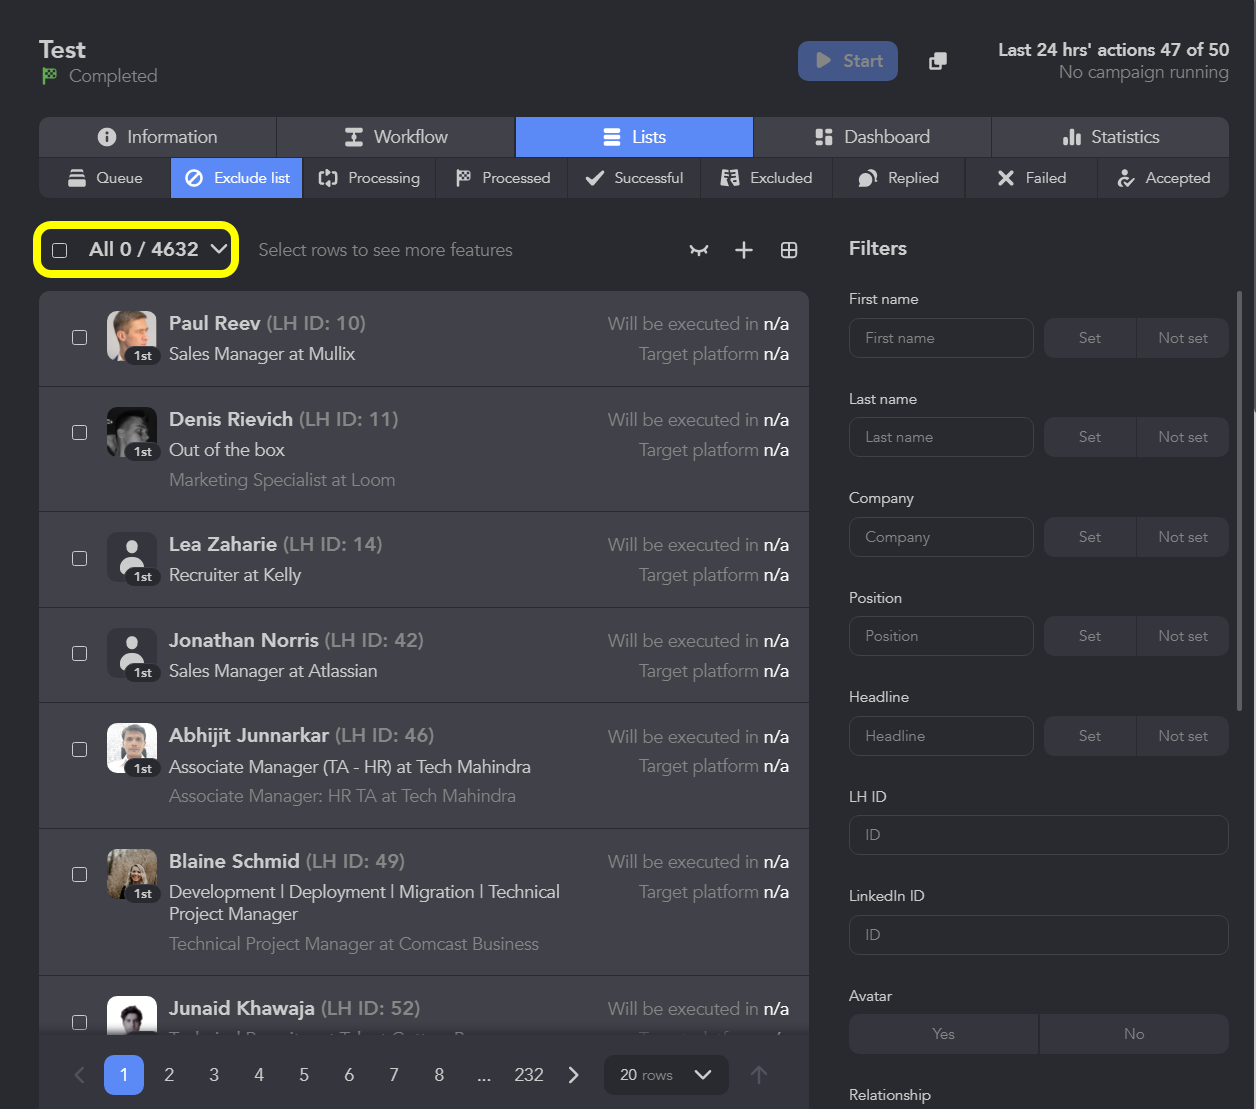Screen dimensions: 1256x1109
Task: Go to previous page with the left arrow
Action: click(x=80, y=1075)
